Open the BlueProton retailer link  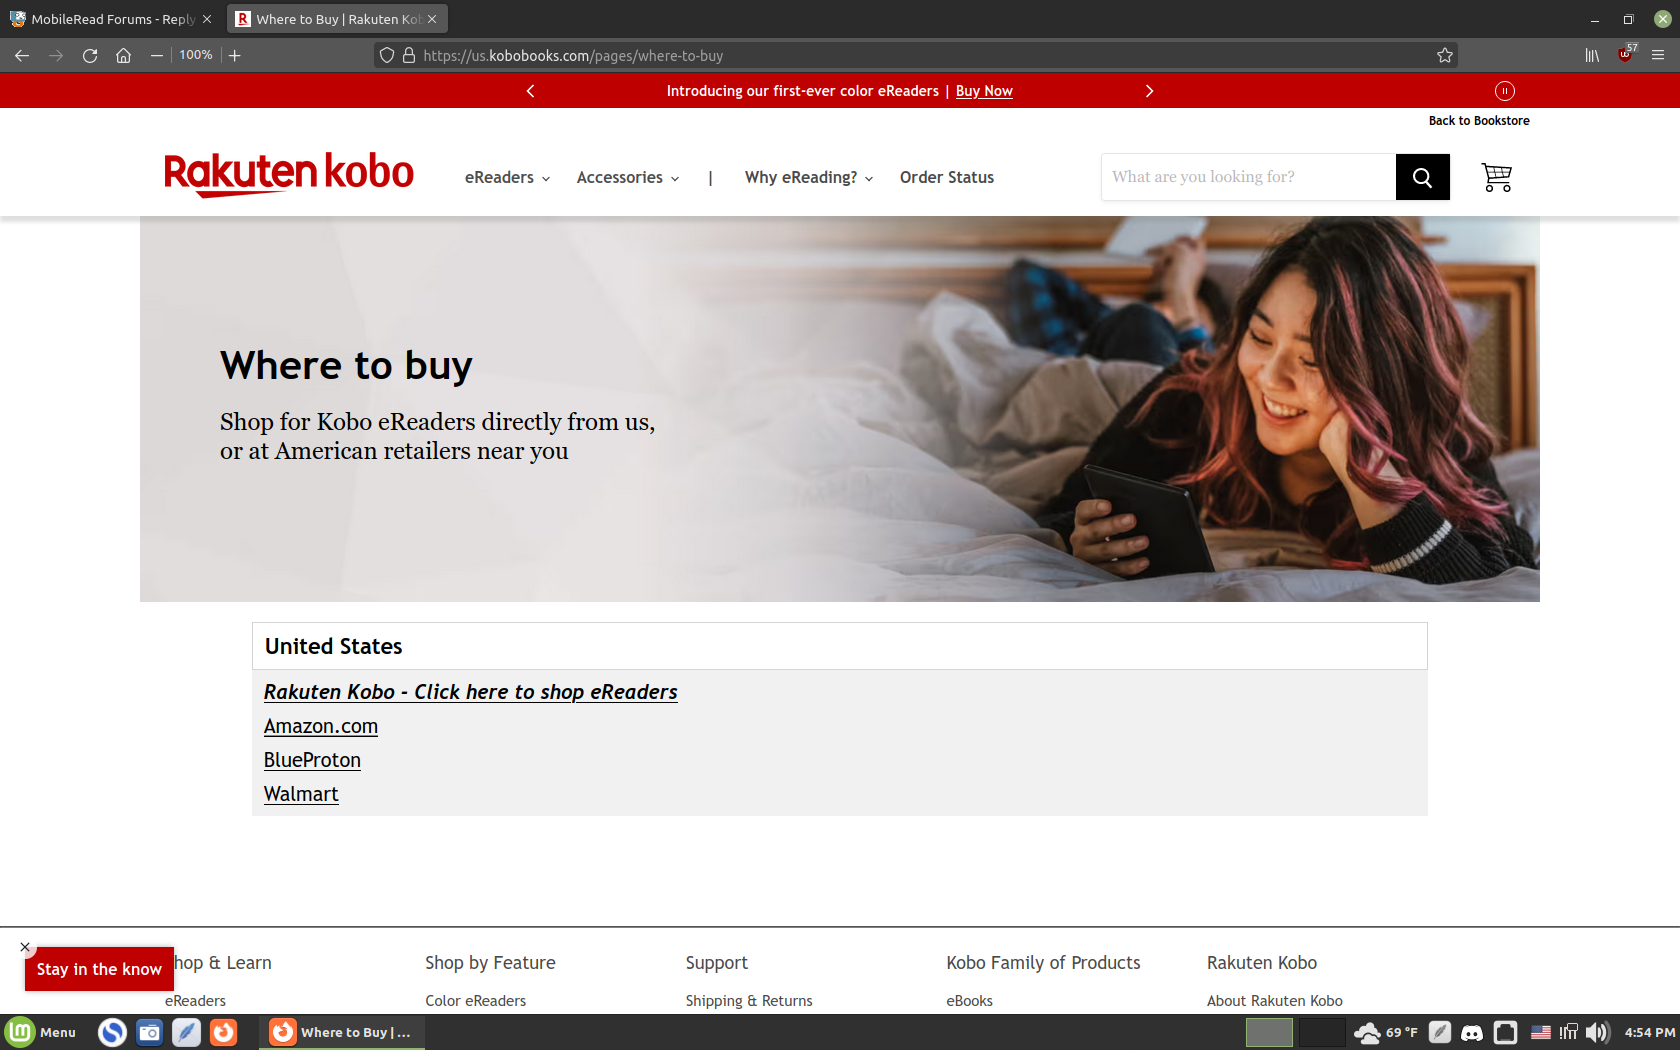[x=312, y=760]
